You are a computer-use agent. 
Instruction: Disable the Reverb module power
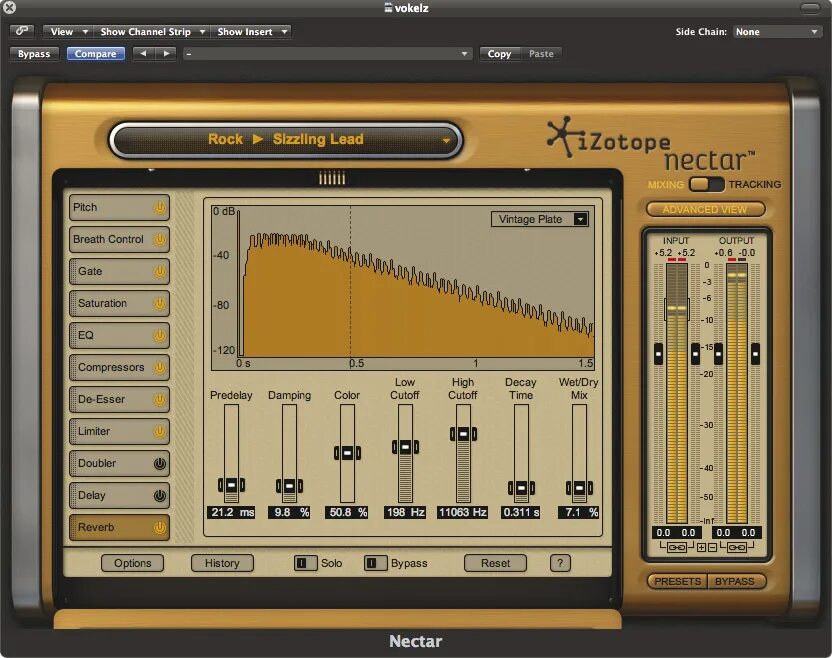coord(160,527)
